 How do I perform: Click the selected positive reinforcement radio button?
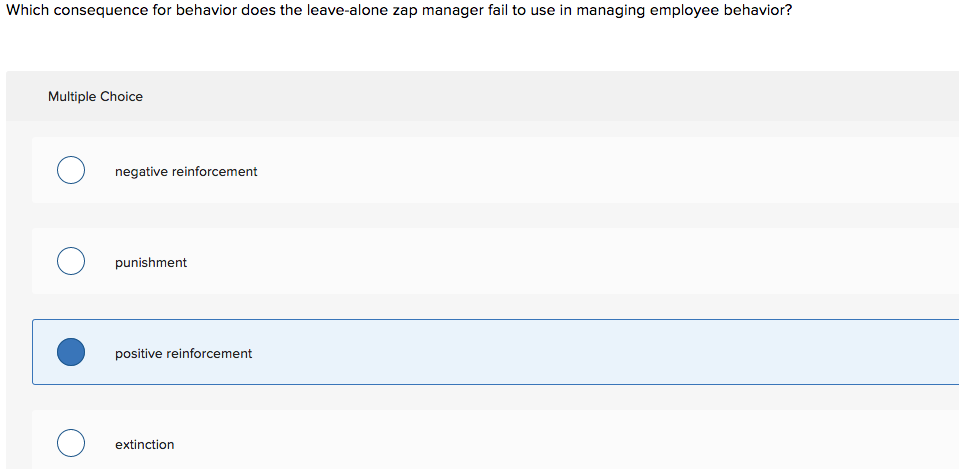coord(70,352)
